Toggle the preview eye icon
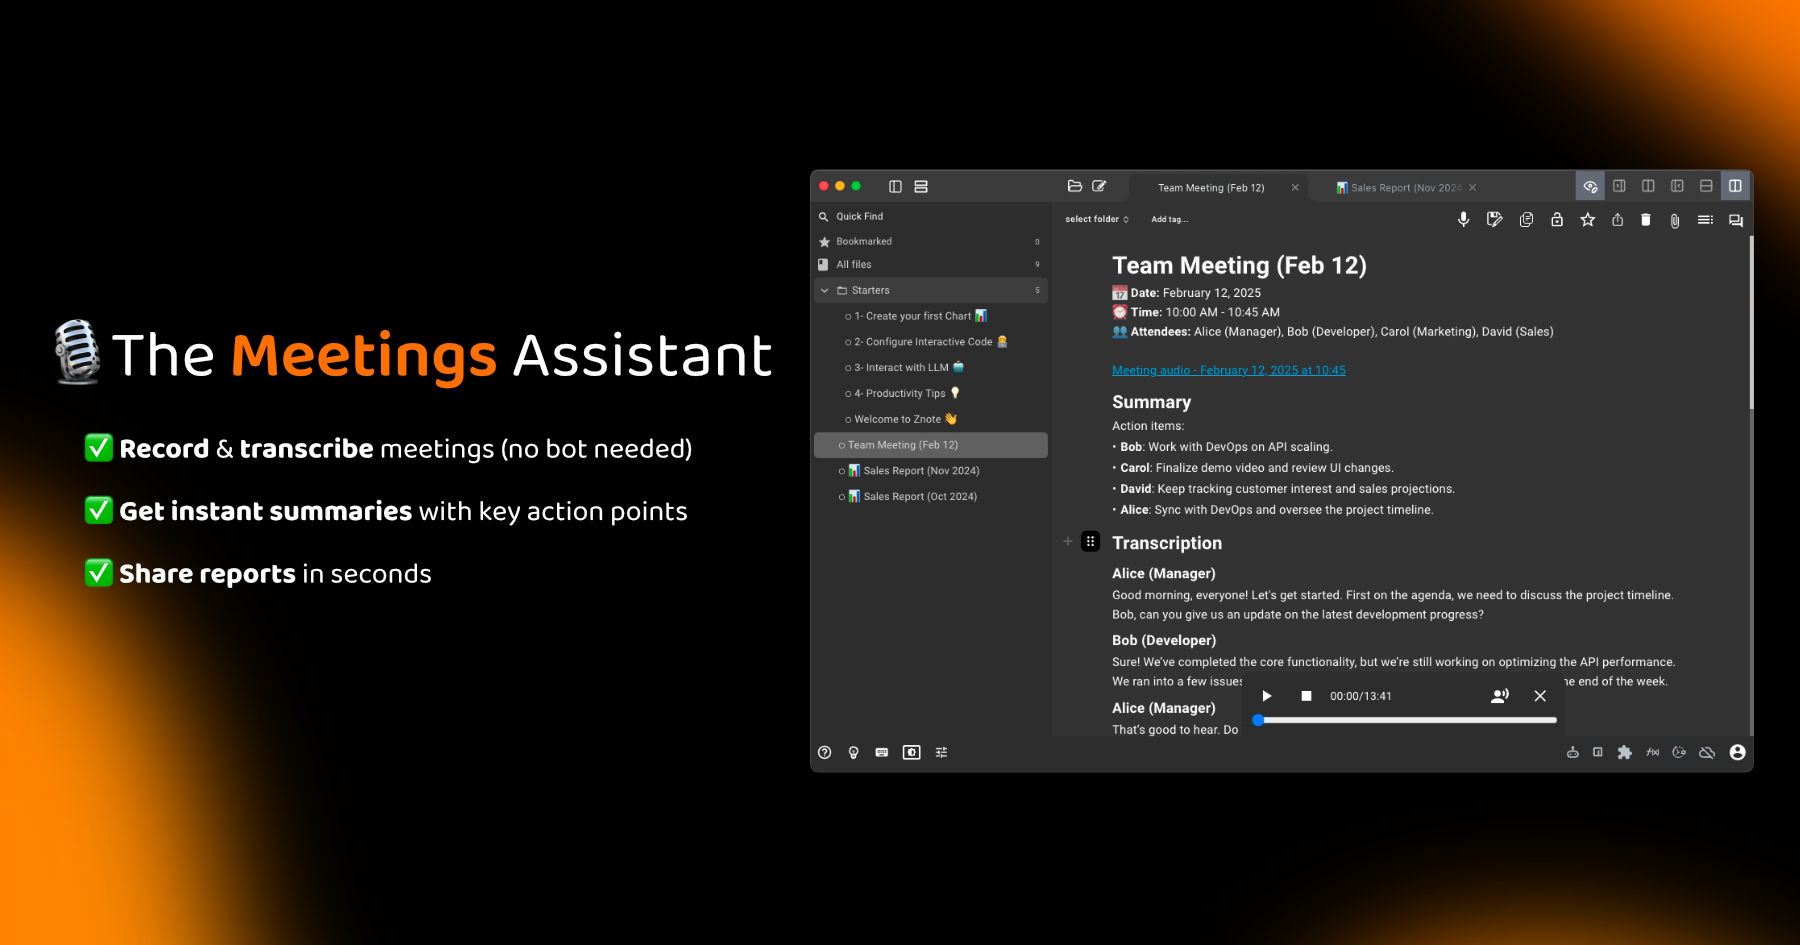1800x945 pixels. (1590, 186)
